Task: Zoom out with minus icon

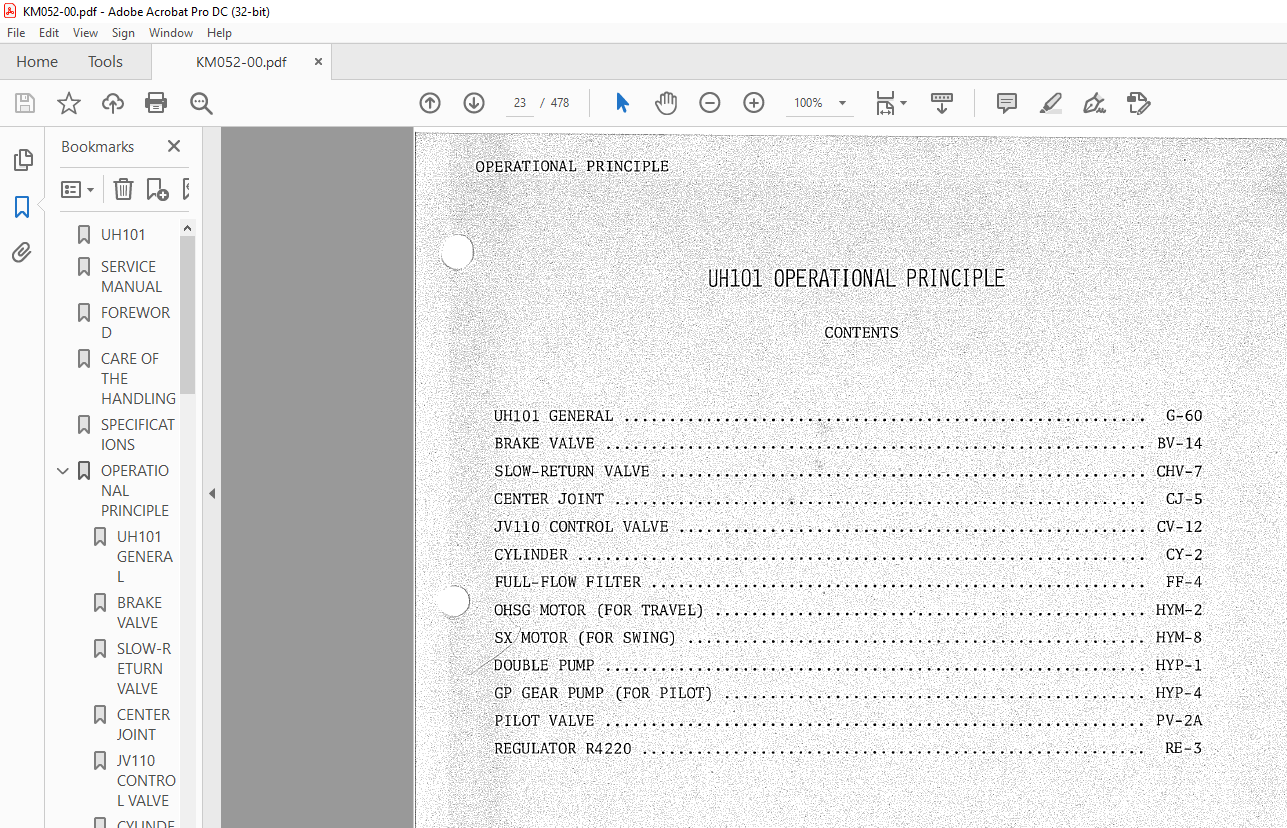Action: pyautogui.click(x=710, y=103)
